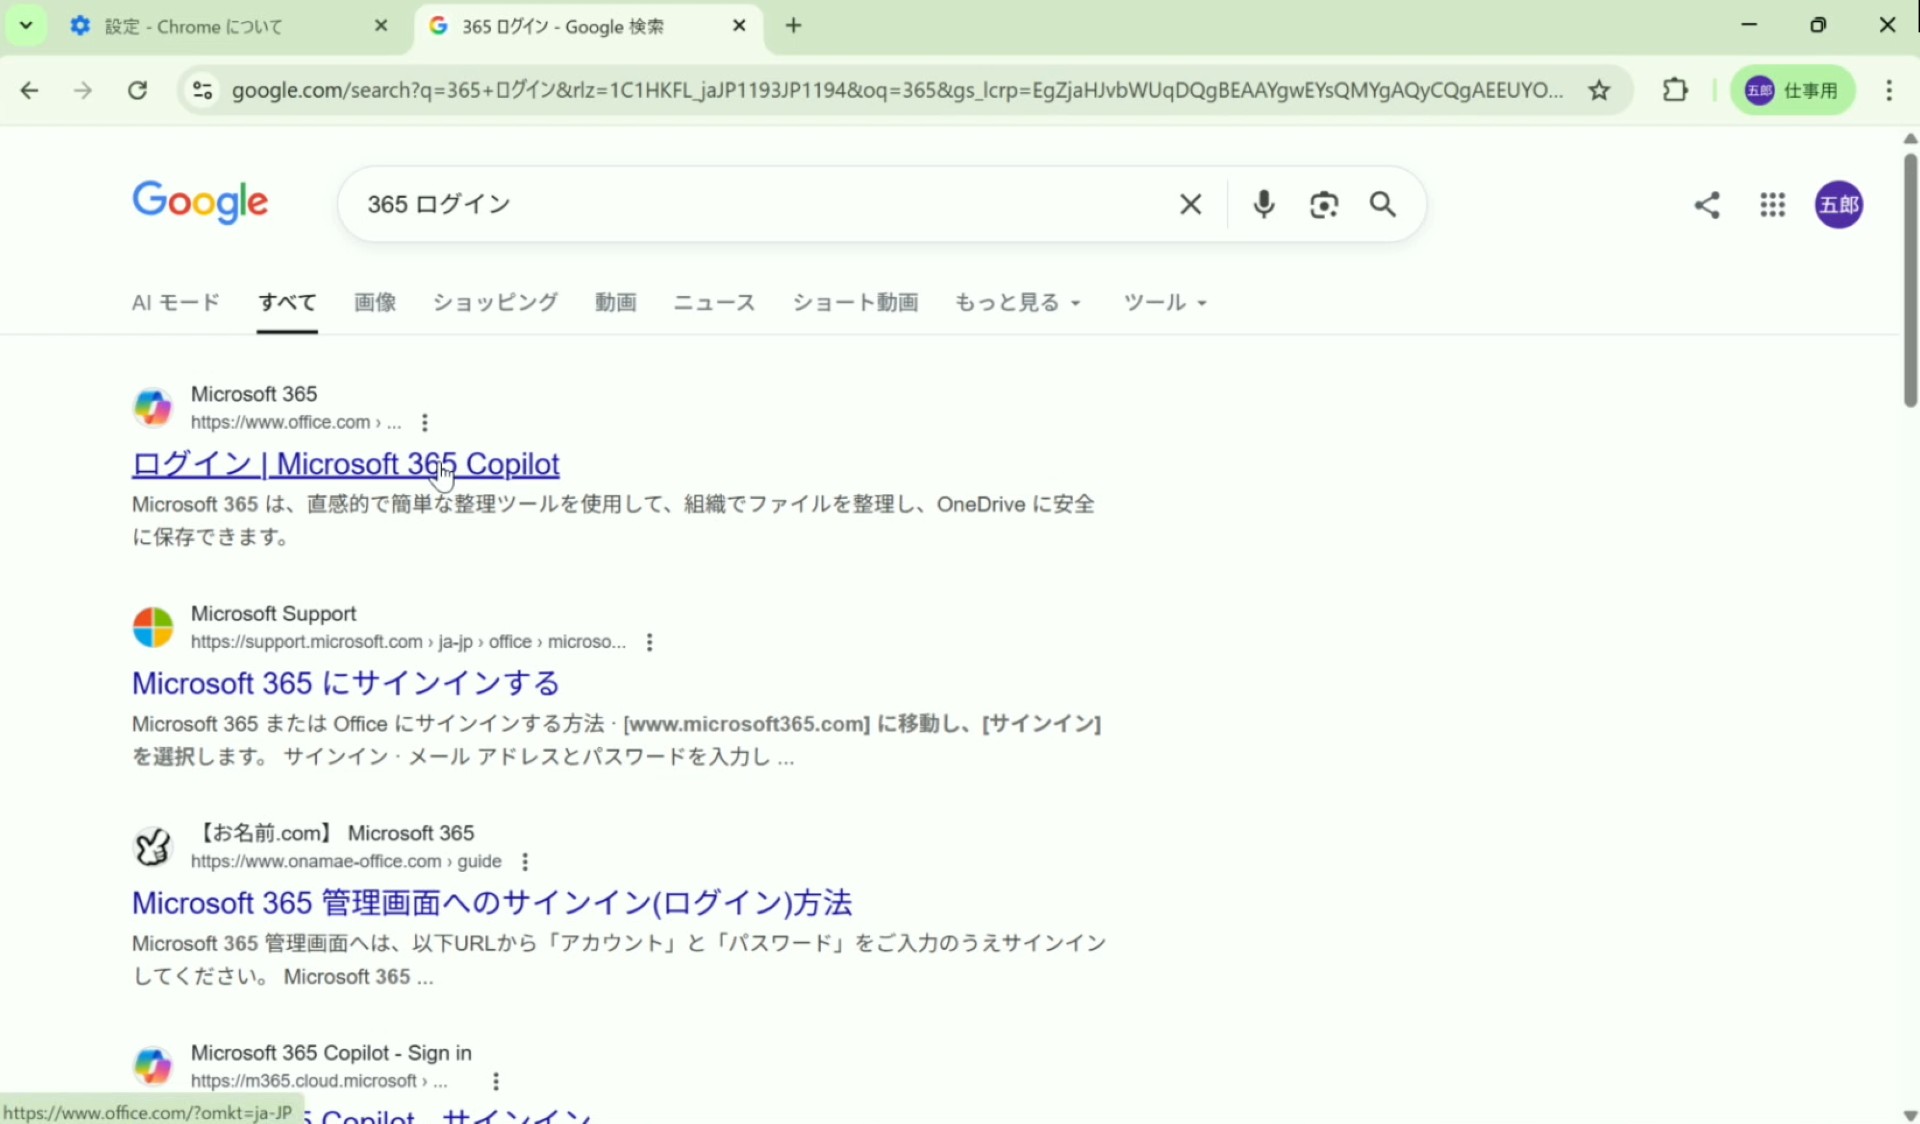
Task: Reload the current page
Action: [x=137, y=90]
